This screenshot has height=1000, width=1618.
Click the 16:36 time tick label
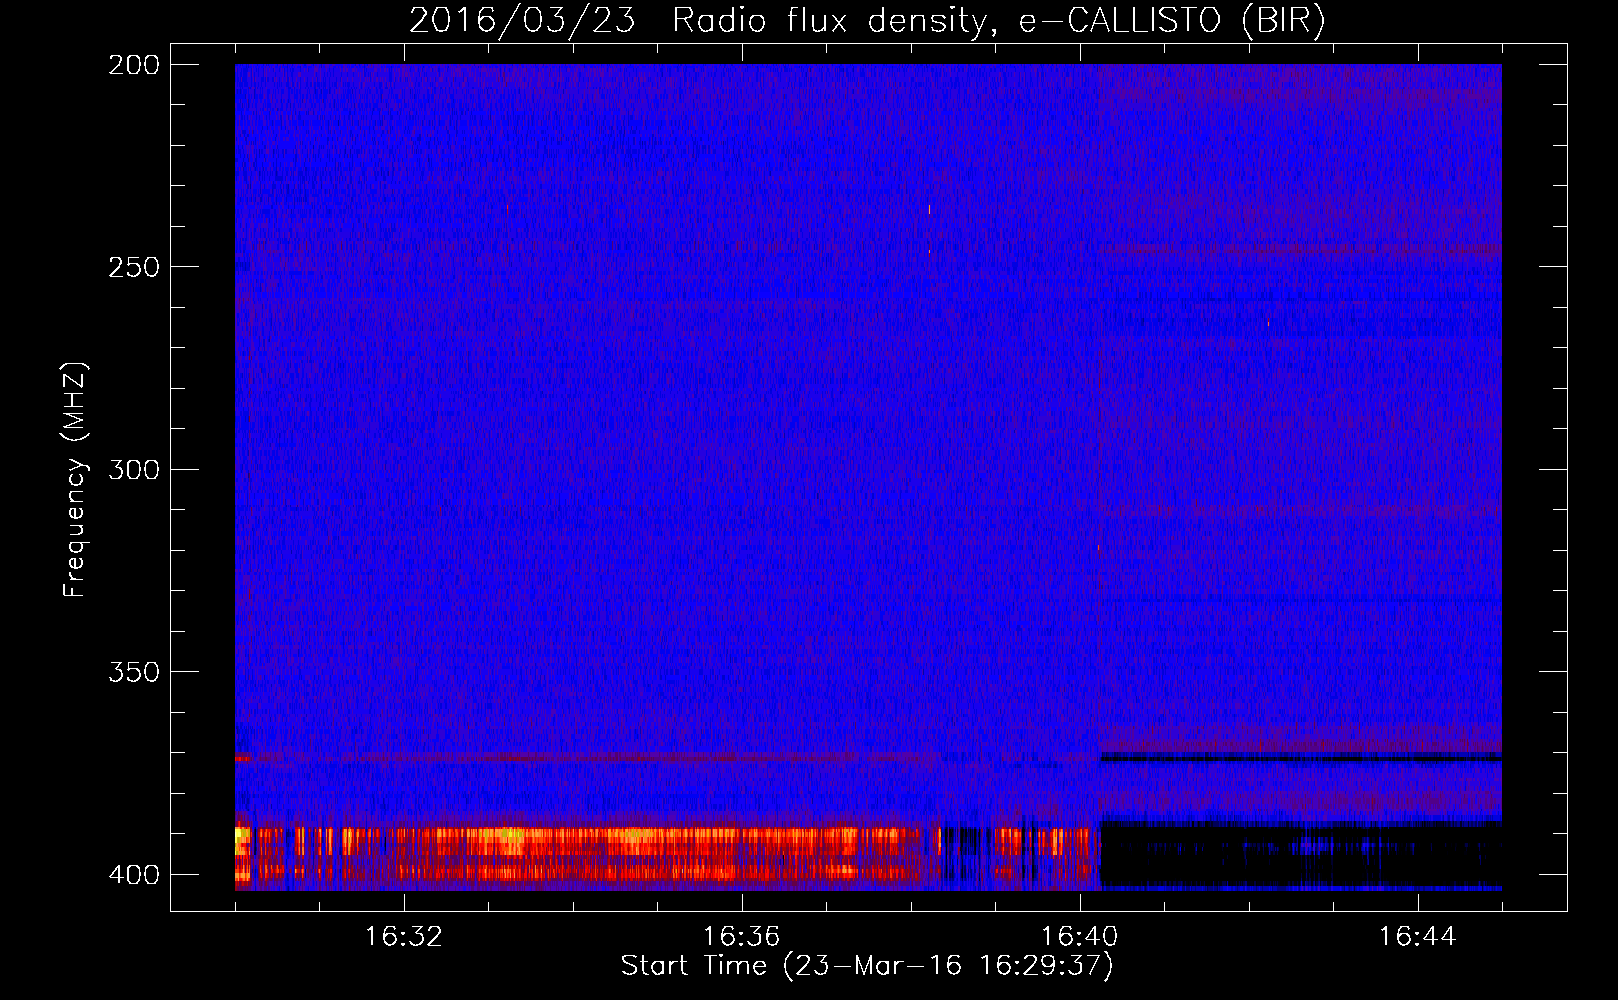[742, 937]
